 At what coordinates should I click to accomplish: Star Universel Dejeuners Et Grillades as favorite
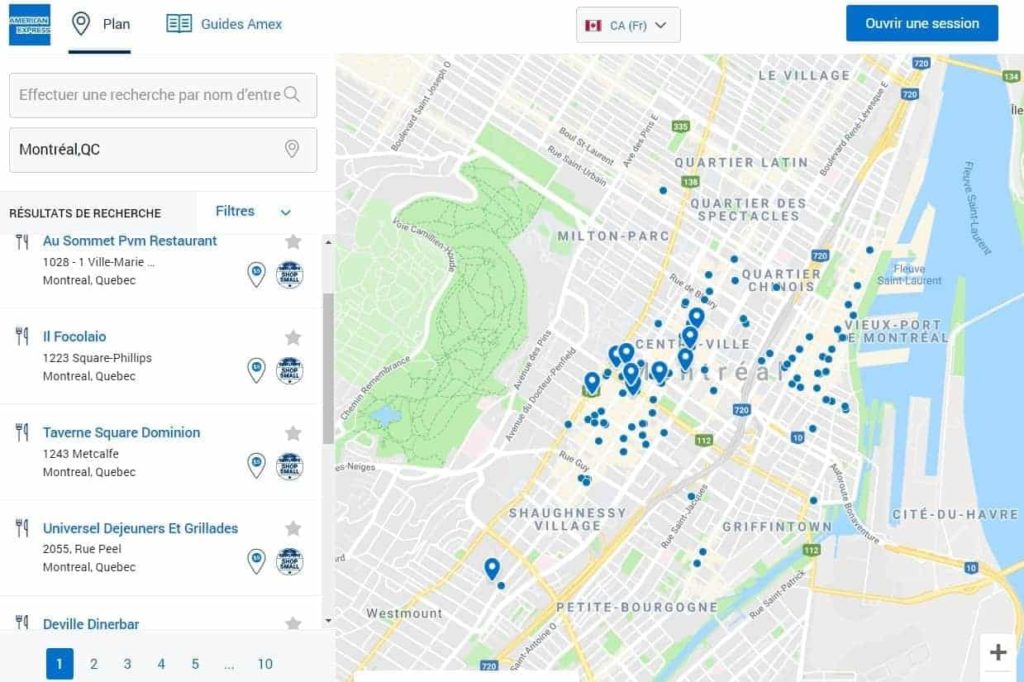(293, 528)
